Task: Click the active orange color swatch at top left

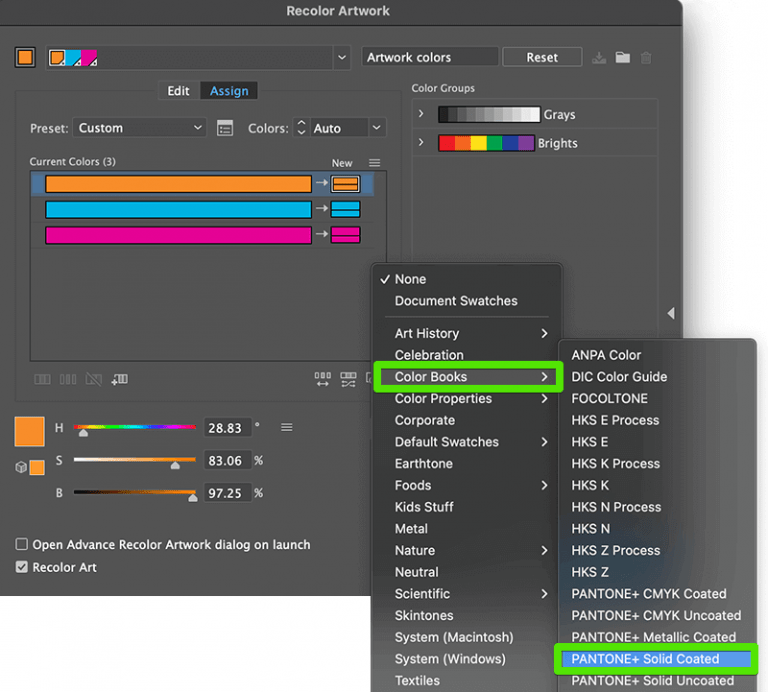Action: [x=25, y=57]
